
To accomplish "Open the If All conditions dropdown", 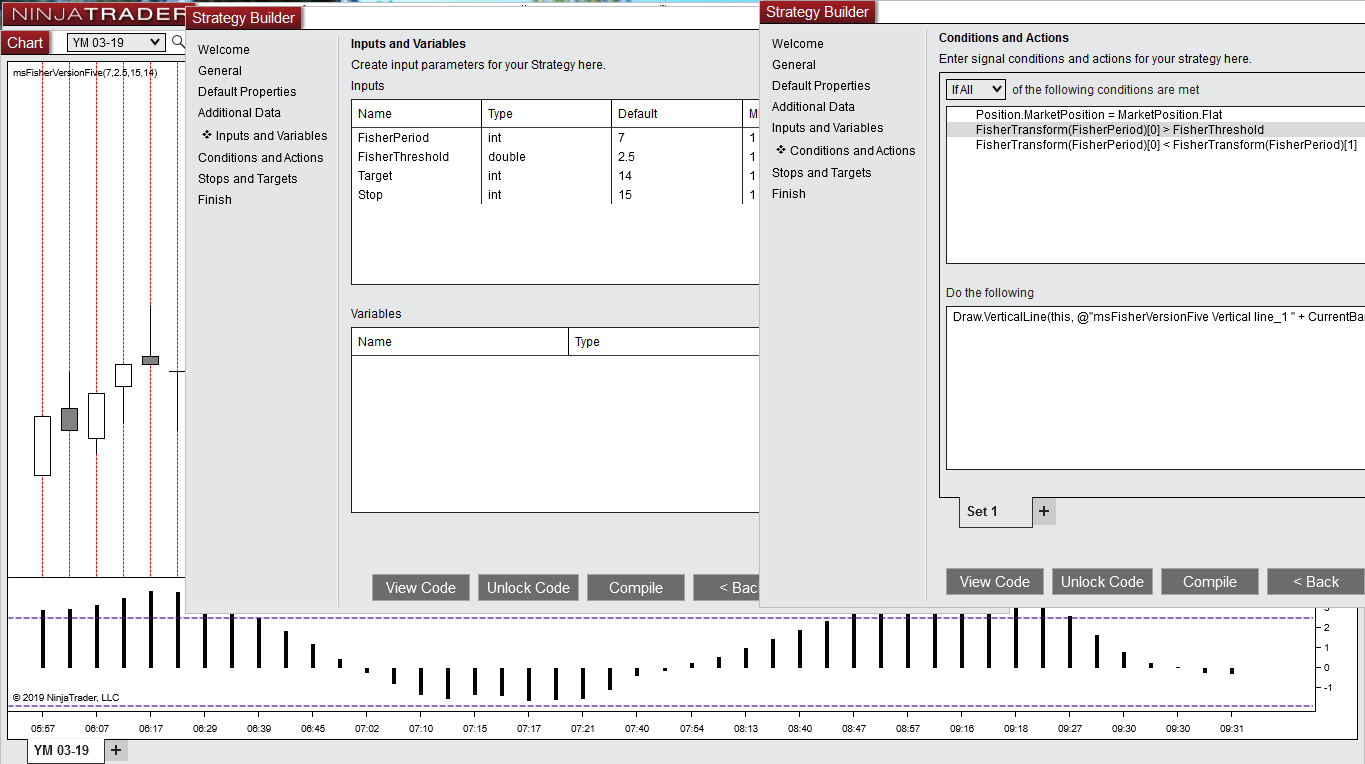I will pos(976,89).
